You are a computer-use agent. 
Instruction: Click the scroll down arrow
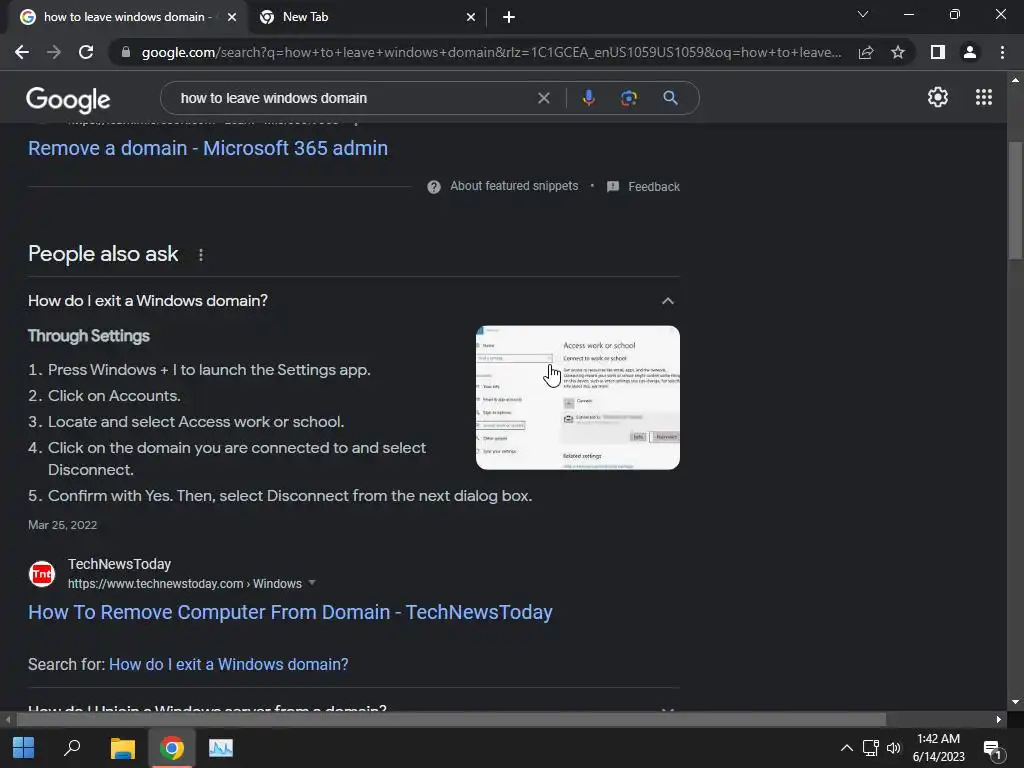click(1015, 702)
